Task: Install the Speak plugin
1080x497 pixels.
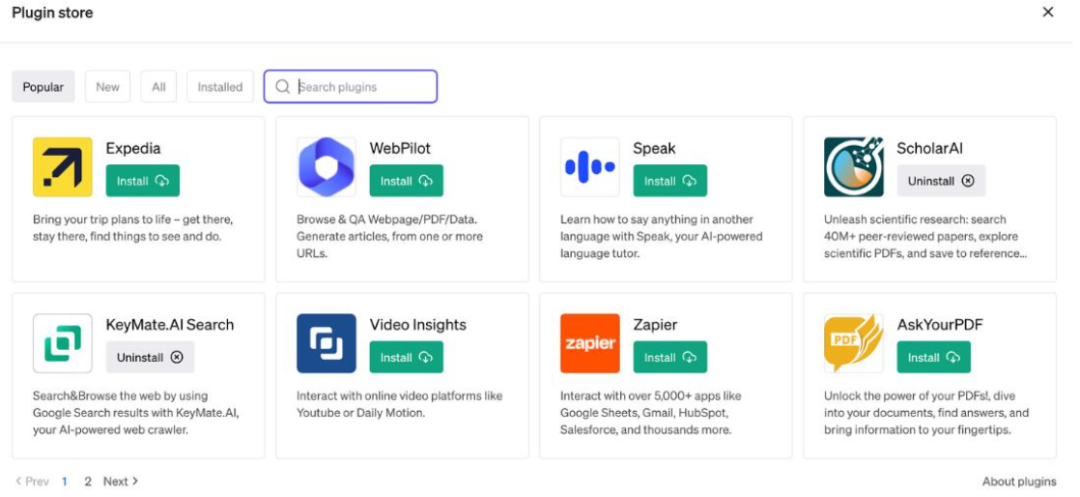Action: click(670, 181)
